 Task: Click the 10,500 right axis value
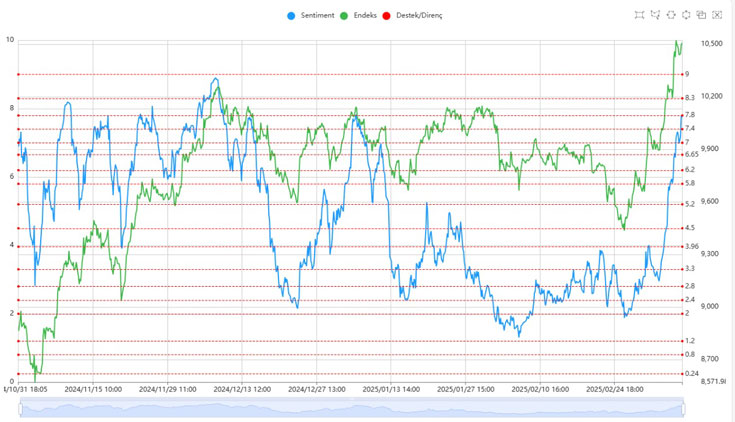click(x=711, y=44)
